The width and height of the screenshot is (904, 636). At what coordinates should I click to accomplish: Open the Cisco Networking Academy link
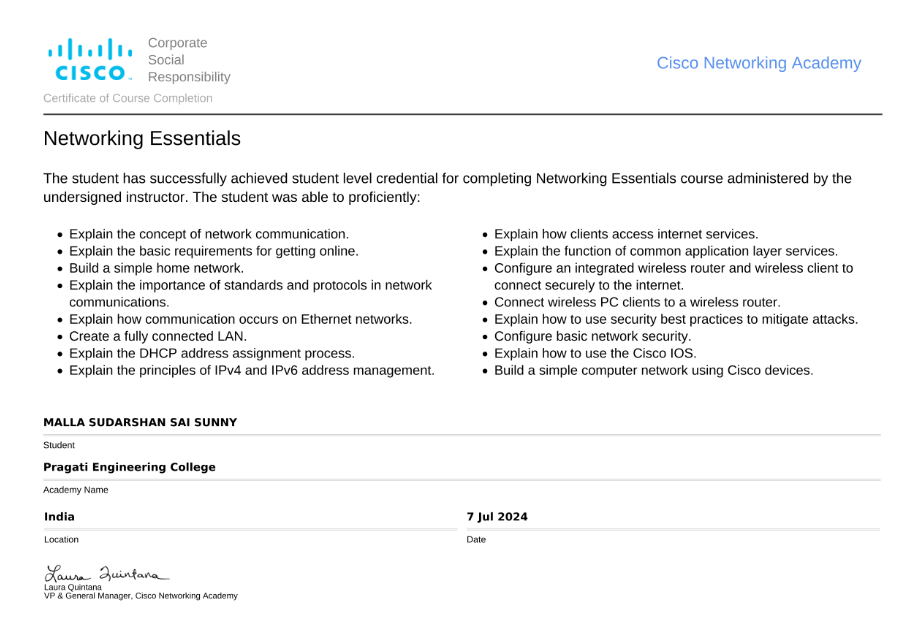click(758, 63)
